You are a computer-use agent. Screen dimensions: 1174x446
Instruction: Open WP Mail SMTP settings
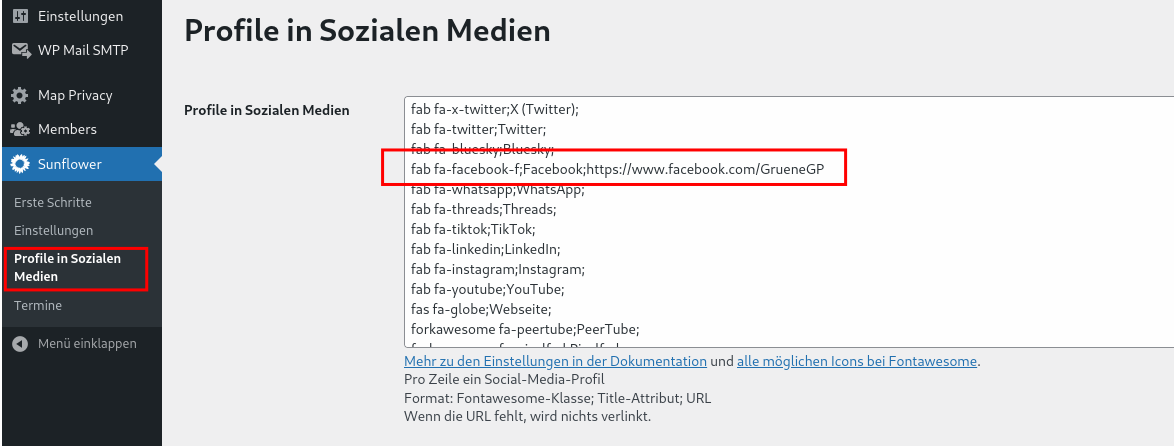(x=83, y=50)
